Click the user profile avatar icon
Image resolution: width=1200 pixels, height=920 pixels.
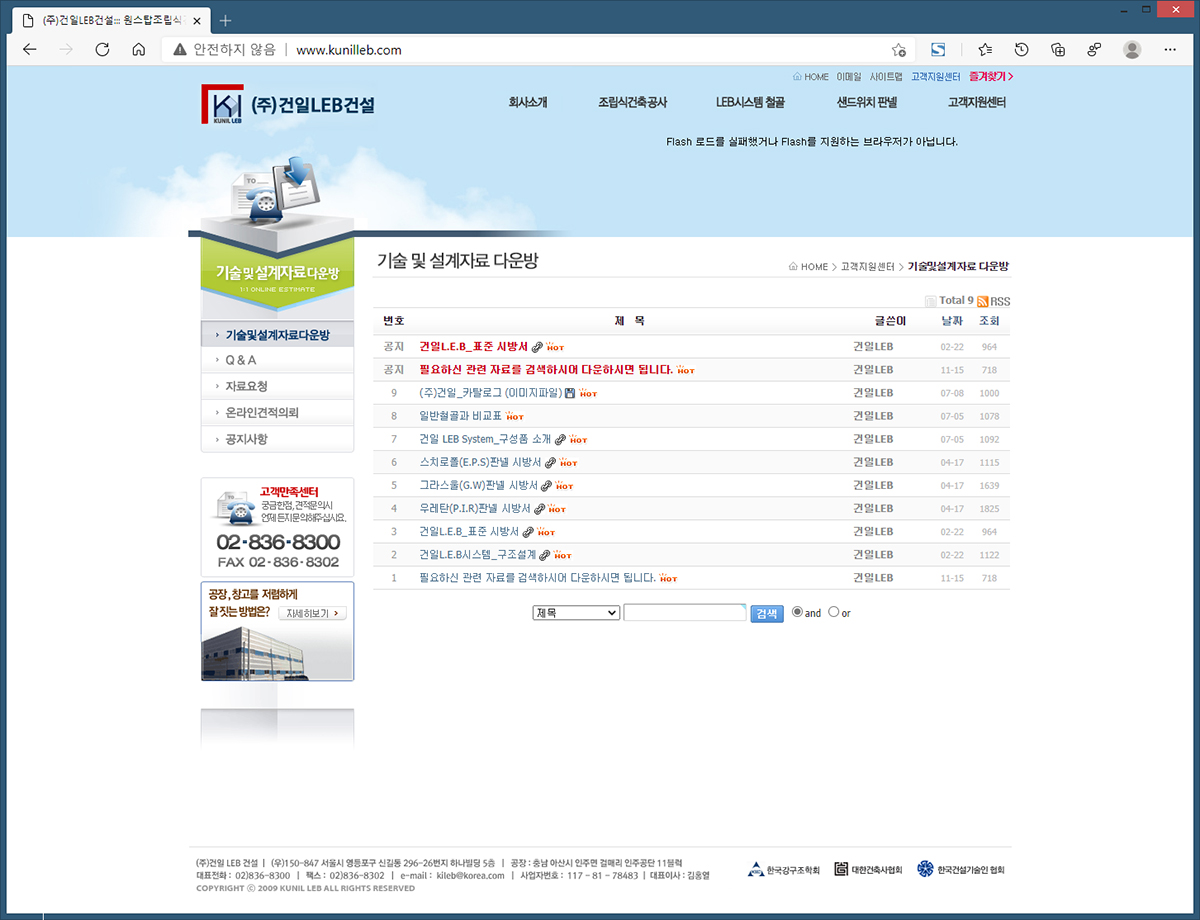coord(1132,50)
